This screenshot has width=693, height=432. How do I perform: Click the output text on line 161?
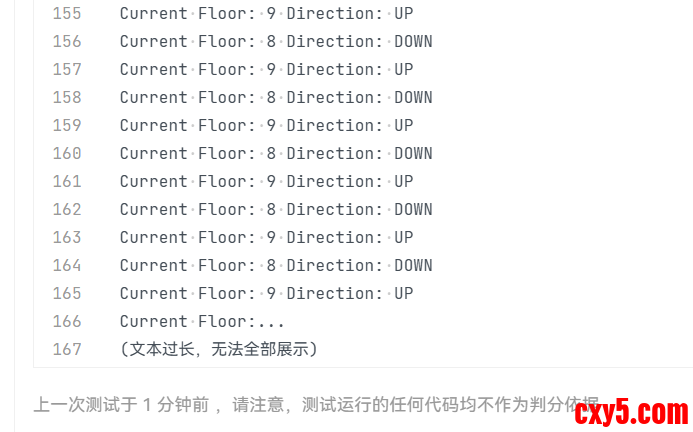click(266, 182)
